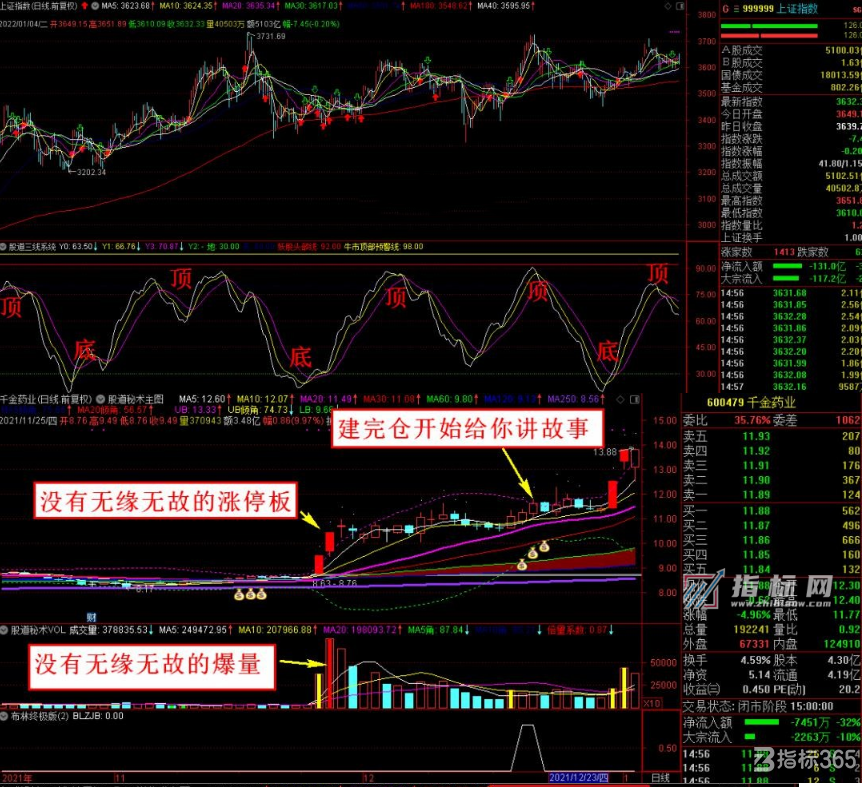Image resolution: width=865 pixels, height=787 pixels.
Task: Click the BLZJB: 0.00 reading
Action: point(98,716)
